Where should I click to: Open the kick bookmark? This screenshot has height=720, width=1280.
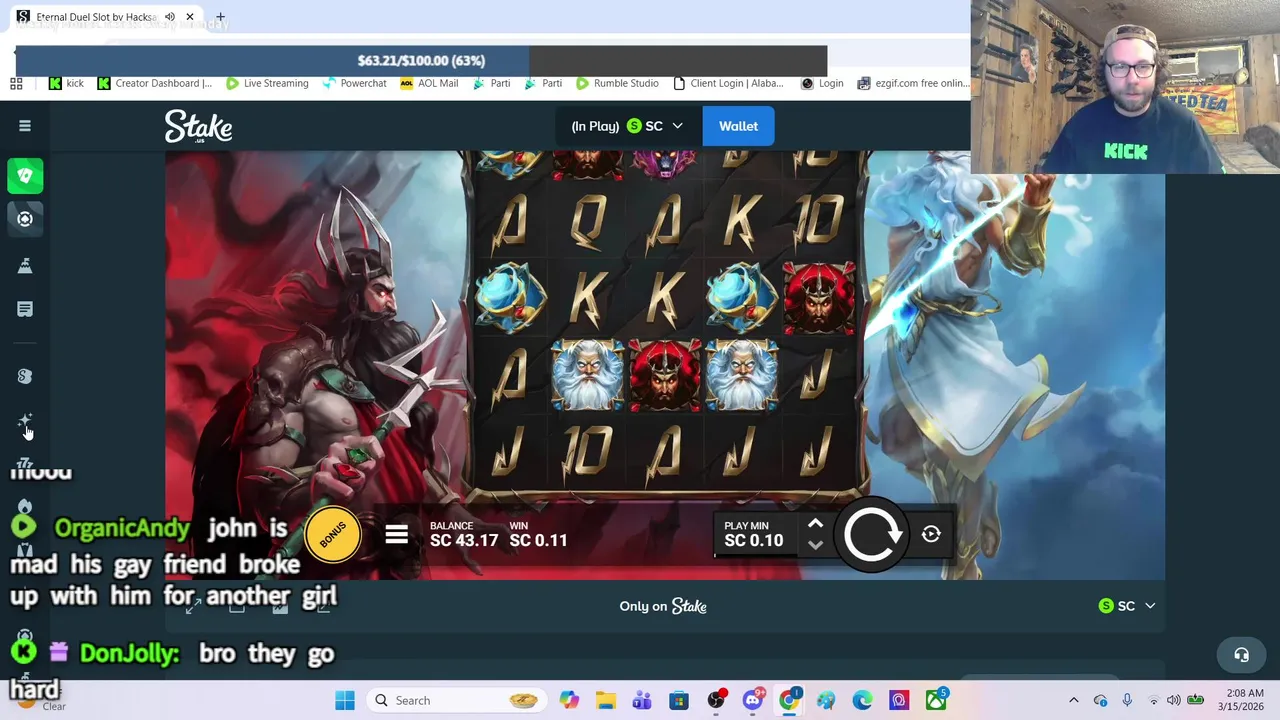click(66, 83)
